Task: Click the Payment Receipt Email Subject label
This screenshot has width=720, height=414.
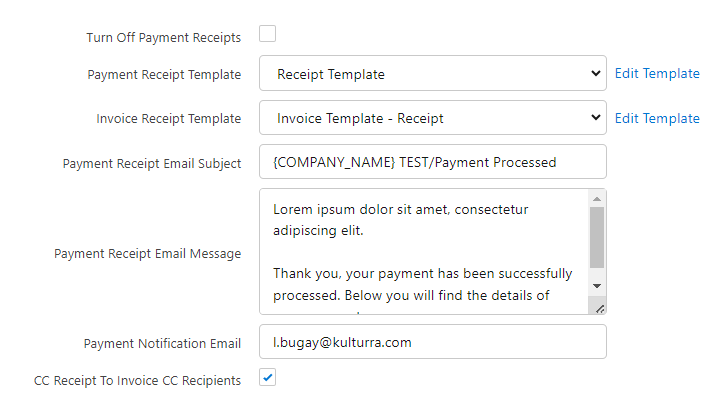Action: coord(152,163)
